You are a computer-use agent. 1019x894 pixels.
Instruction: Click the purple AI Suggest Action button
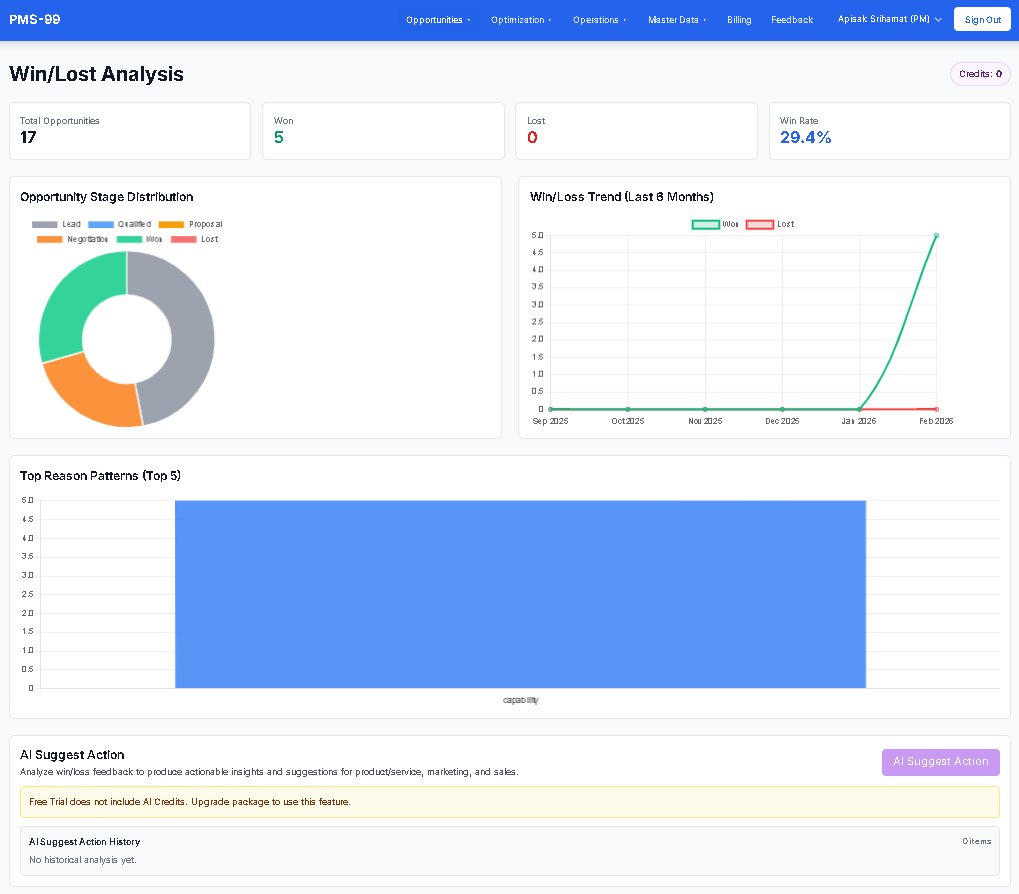[x=940, y=762]
